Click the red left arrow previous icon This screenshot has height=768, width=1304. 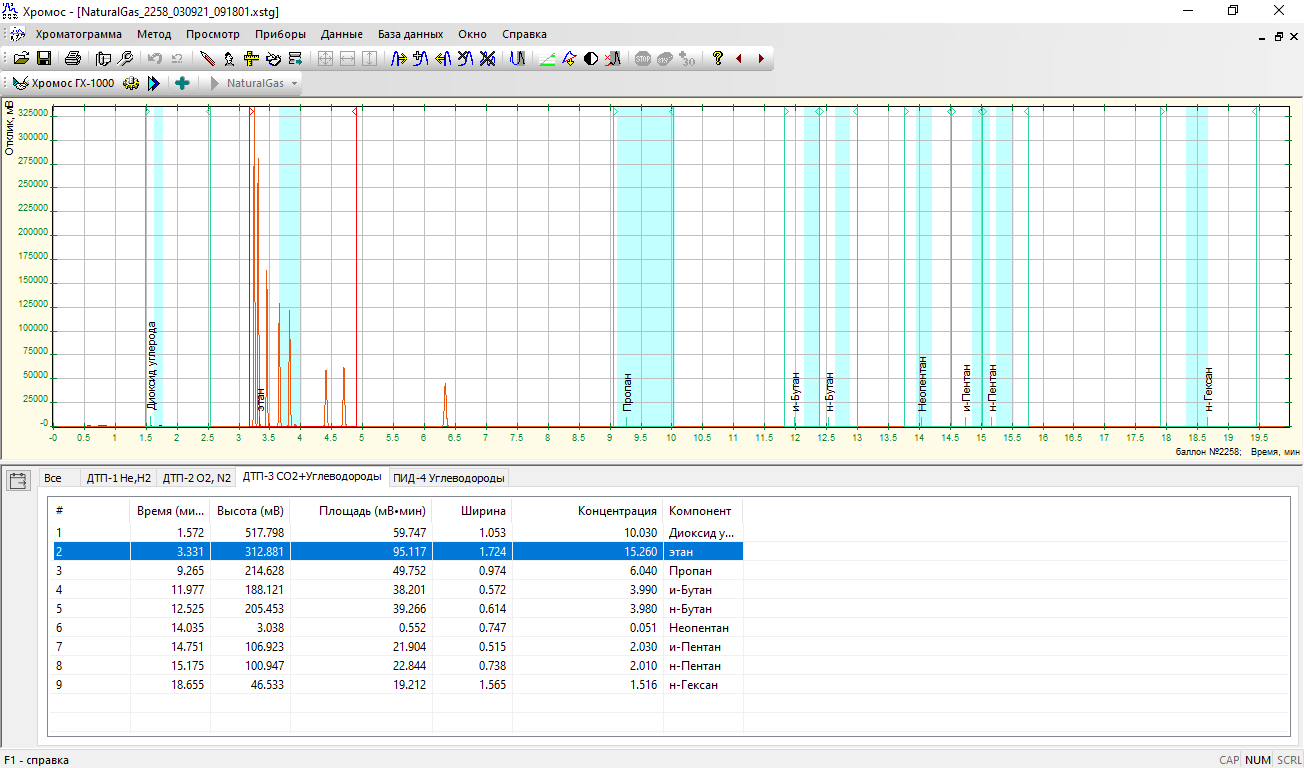[739, 59]
